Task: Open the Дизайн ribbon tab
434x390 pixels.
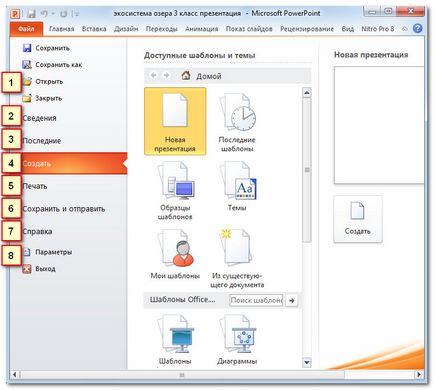Action: click(x=126, y=29)
